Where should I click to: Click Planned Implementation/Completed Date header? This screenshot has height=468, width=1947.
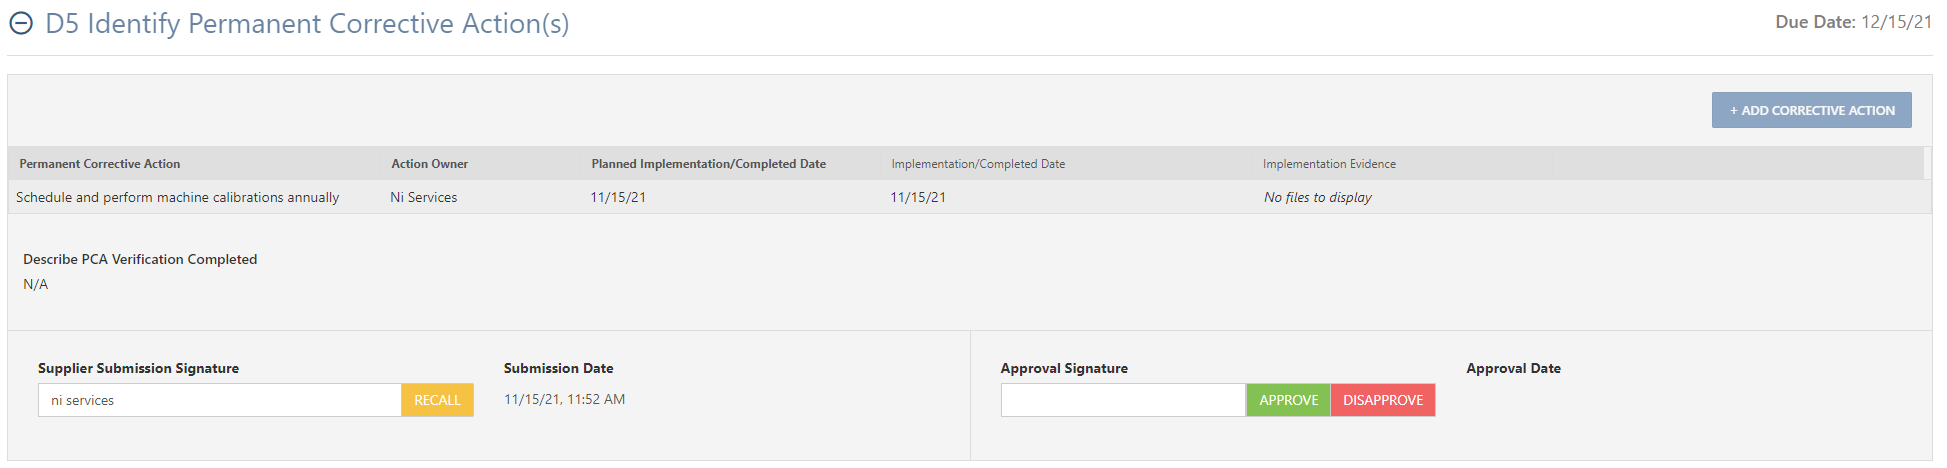click(709, 164)
